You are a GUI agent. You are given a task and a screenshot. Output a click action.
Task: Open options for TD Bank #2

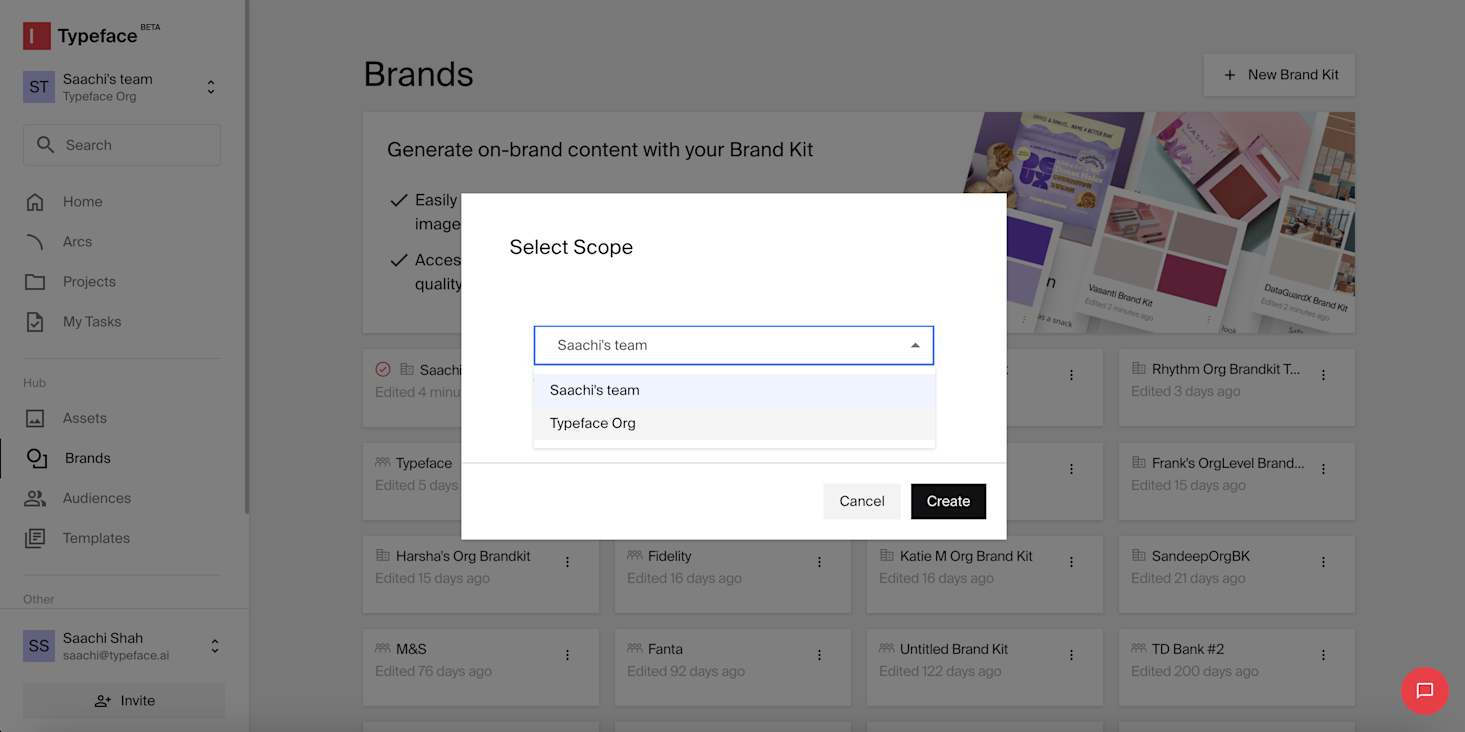1323,655
